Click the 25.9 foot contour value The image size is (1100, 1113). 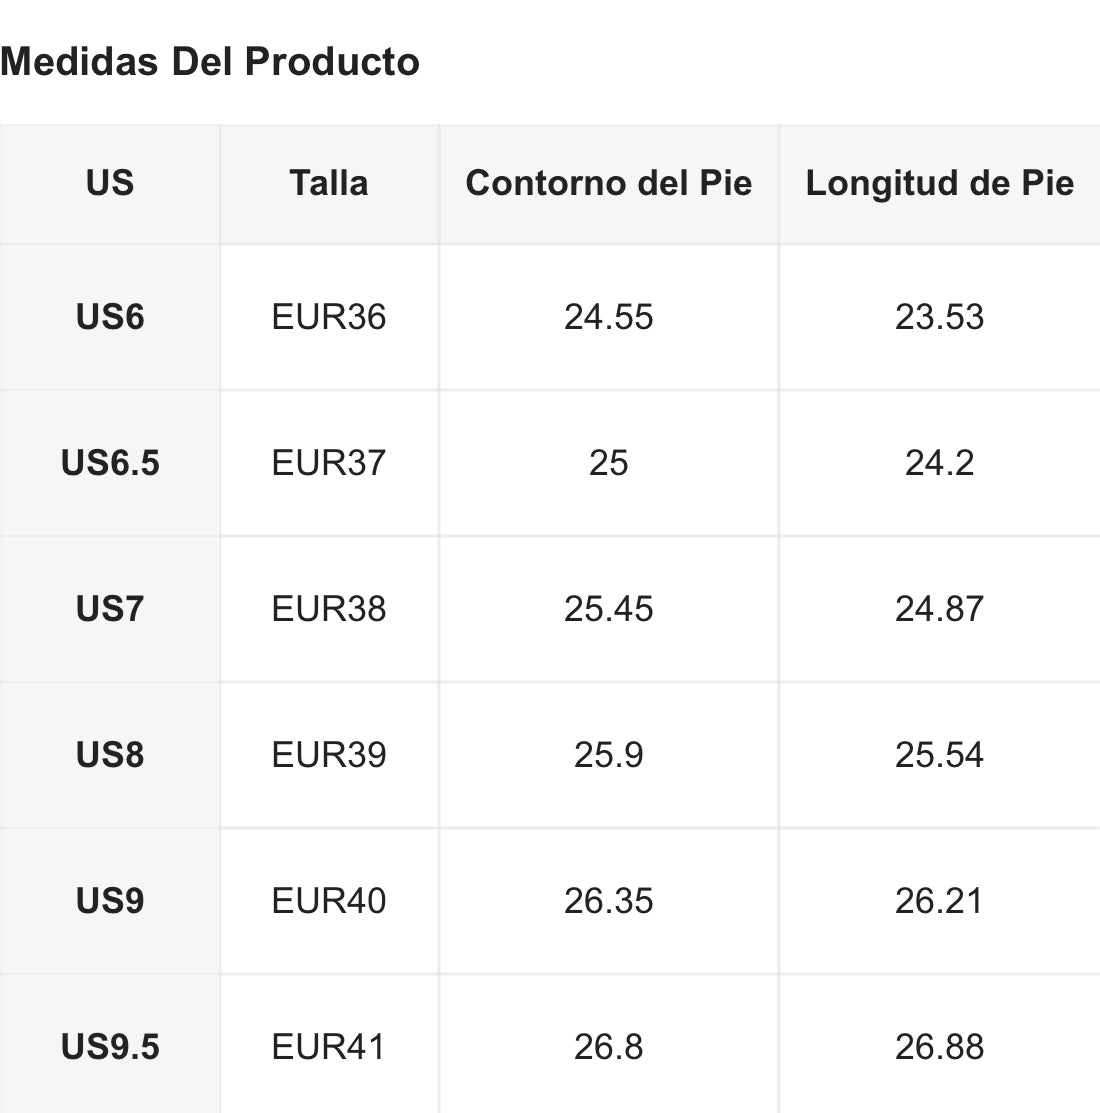(x=608, y=755)
